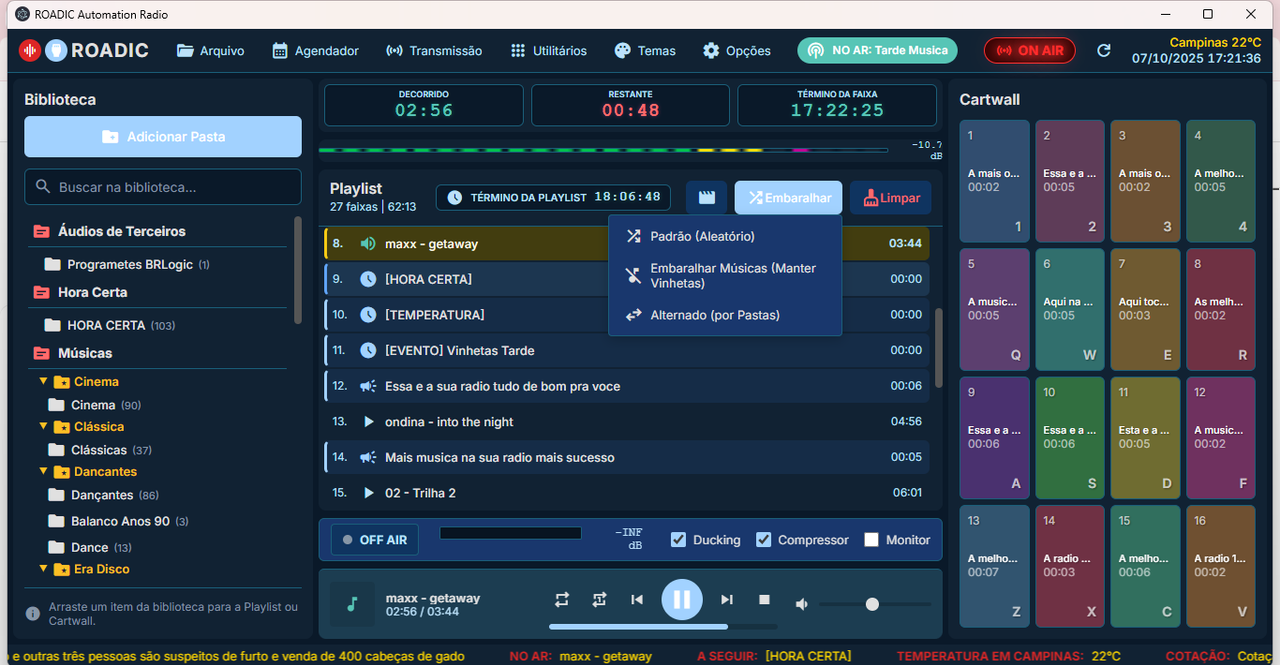Trigger cartwall pad Q A music...

(x=994, y=309)
